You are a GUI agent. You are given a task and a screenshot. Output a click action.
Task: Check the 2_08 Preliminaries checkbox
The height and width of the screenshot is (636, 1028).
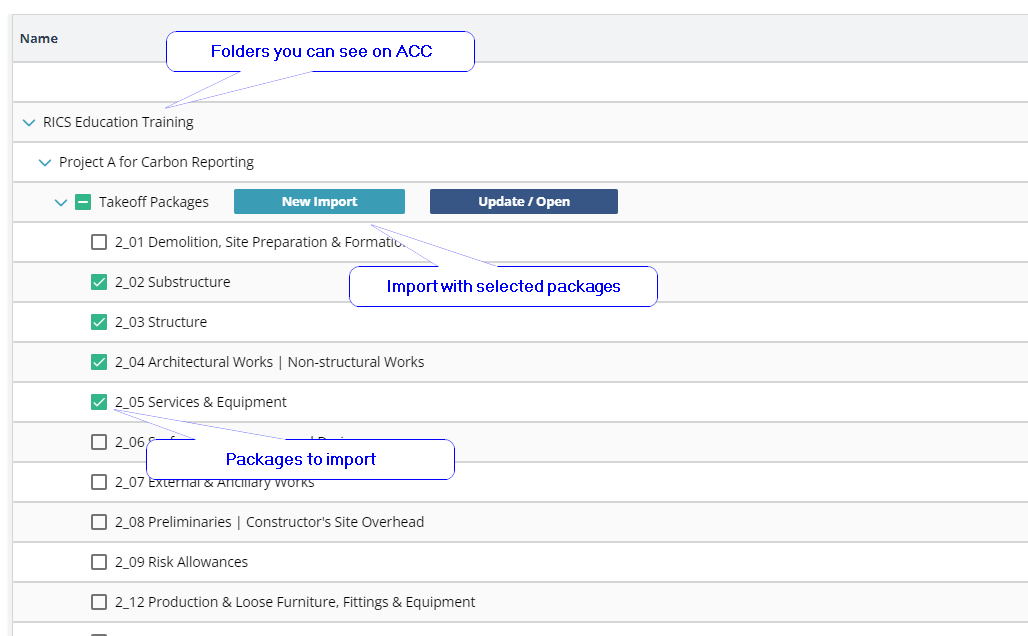pos(99,522)
